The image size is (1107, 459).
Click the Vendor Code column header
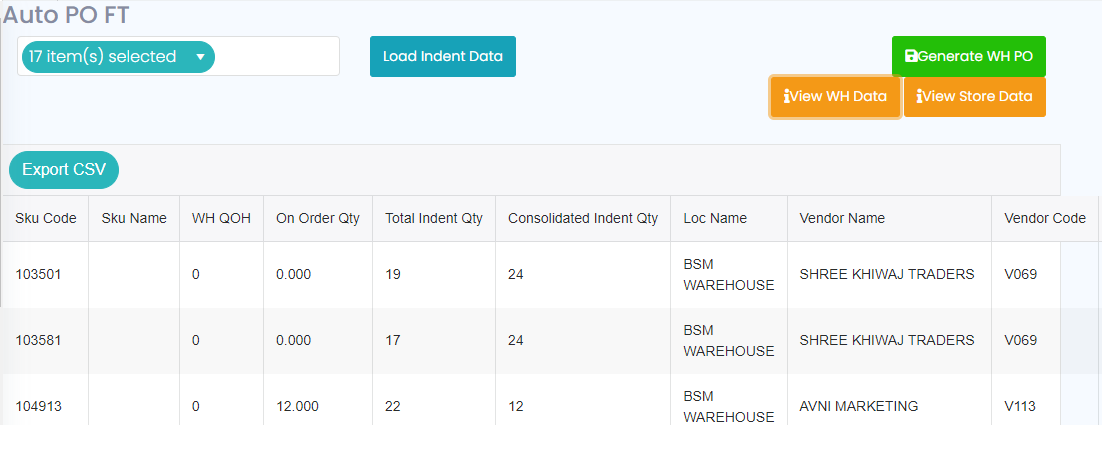point(1045,219)
